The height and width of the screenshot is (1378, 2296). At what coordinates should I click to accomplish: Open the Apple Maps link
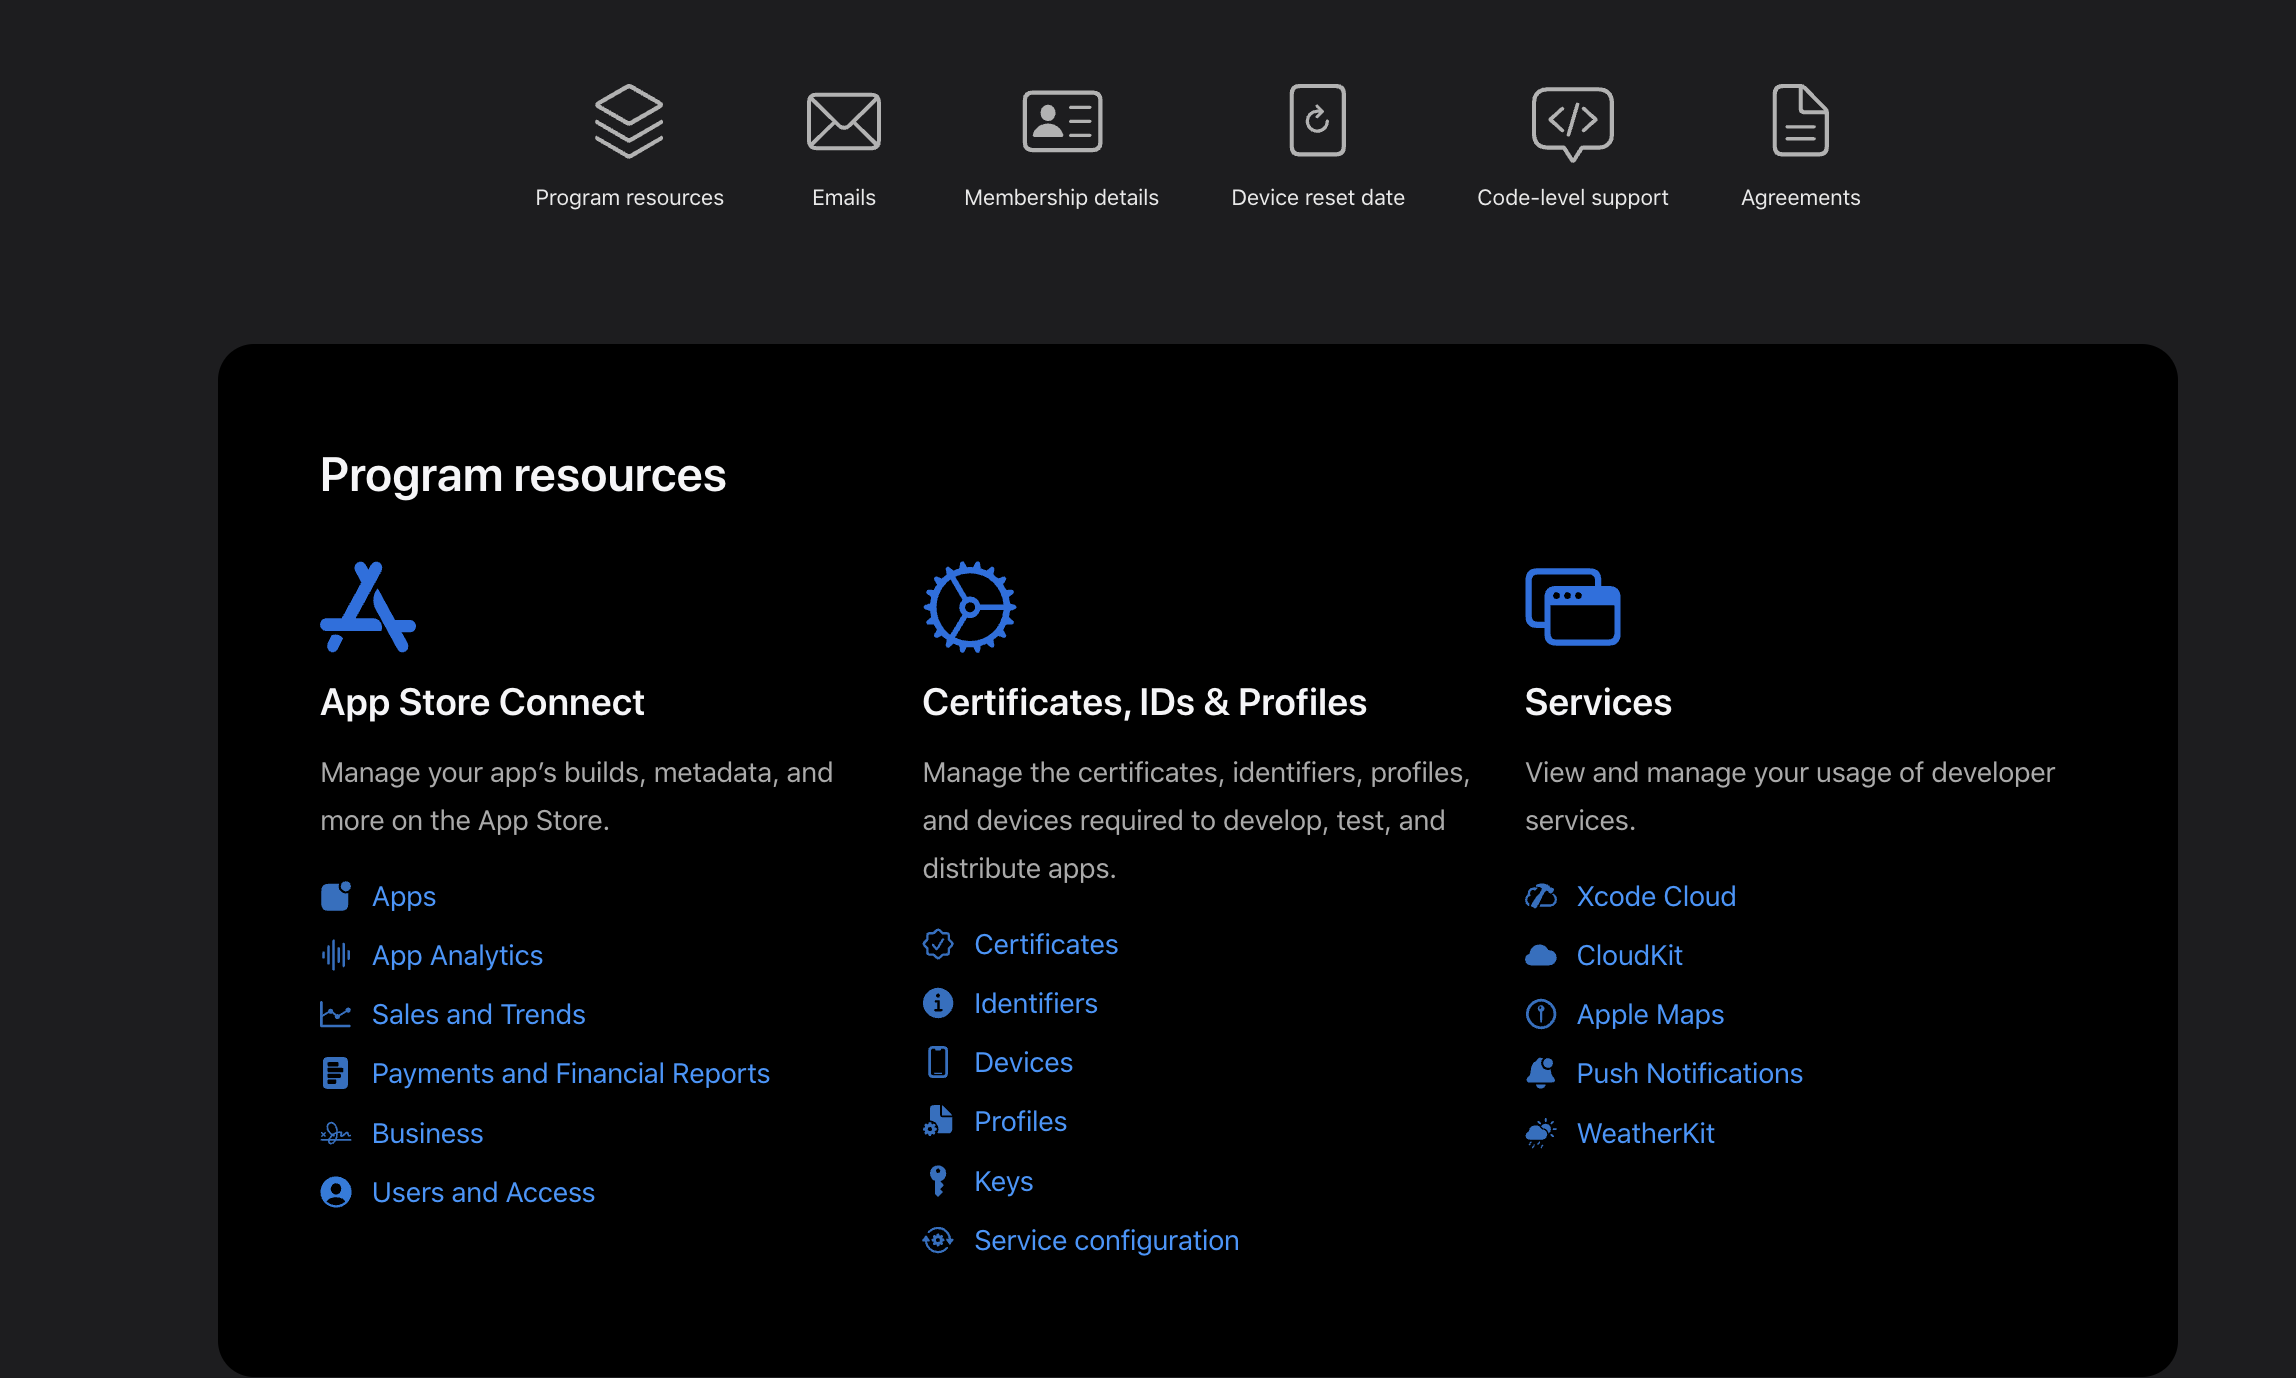click(1650, 1014)
